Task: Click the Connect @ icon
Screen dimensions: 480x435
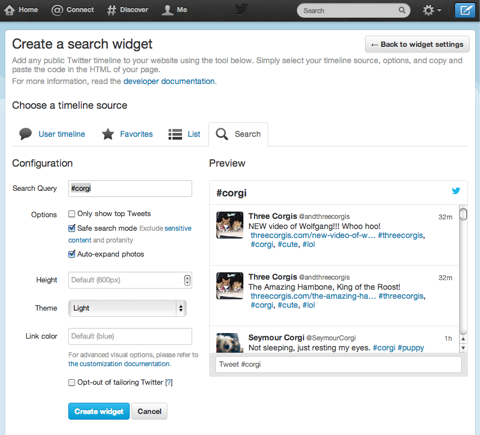Action: coord(57,10)
